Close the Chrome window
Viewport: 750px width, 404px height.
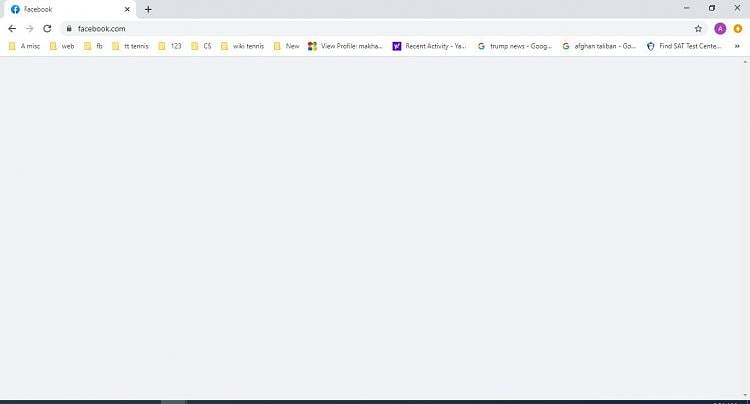pos(737,8)
